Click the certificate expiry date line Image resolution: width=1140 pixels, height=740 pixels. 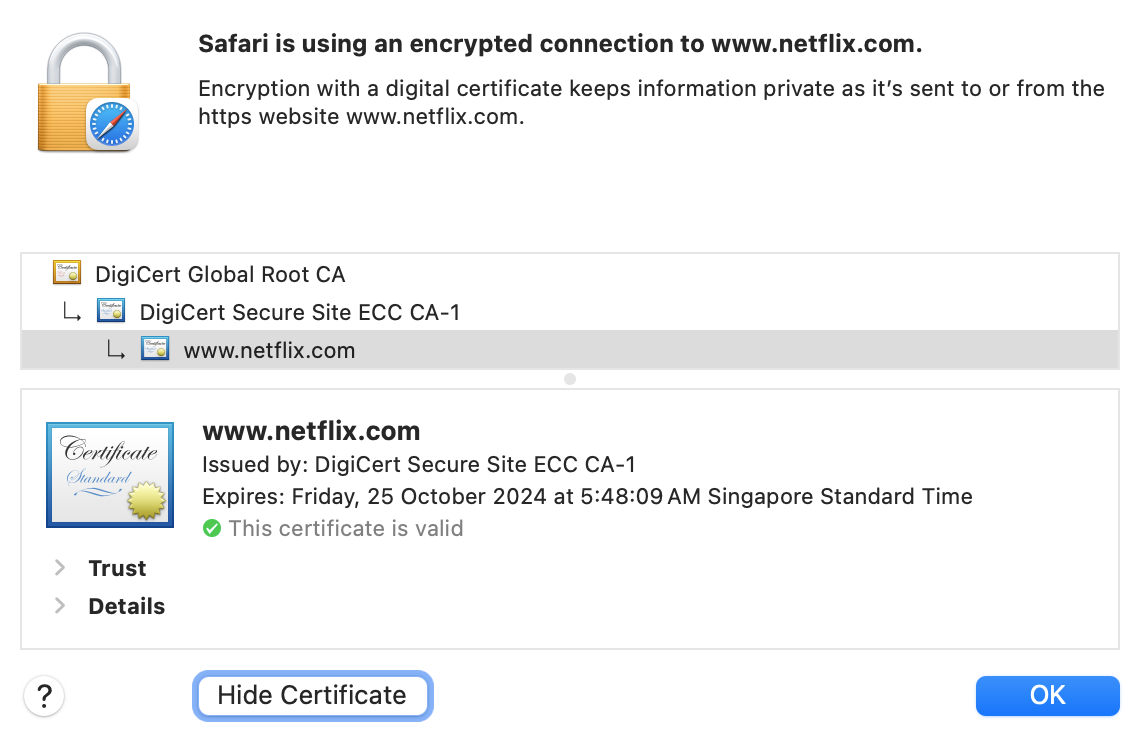tap(587, 496)
